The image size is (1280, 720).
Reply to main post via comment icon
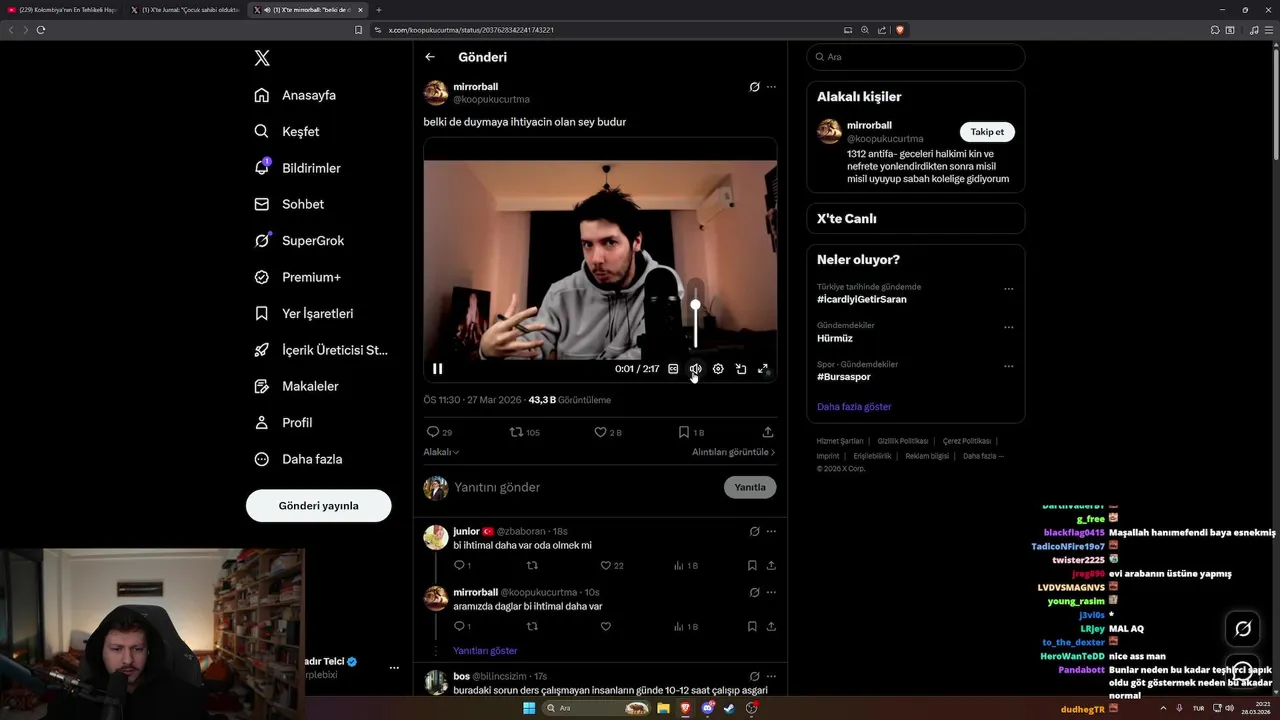[x=433, y=432]
